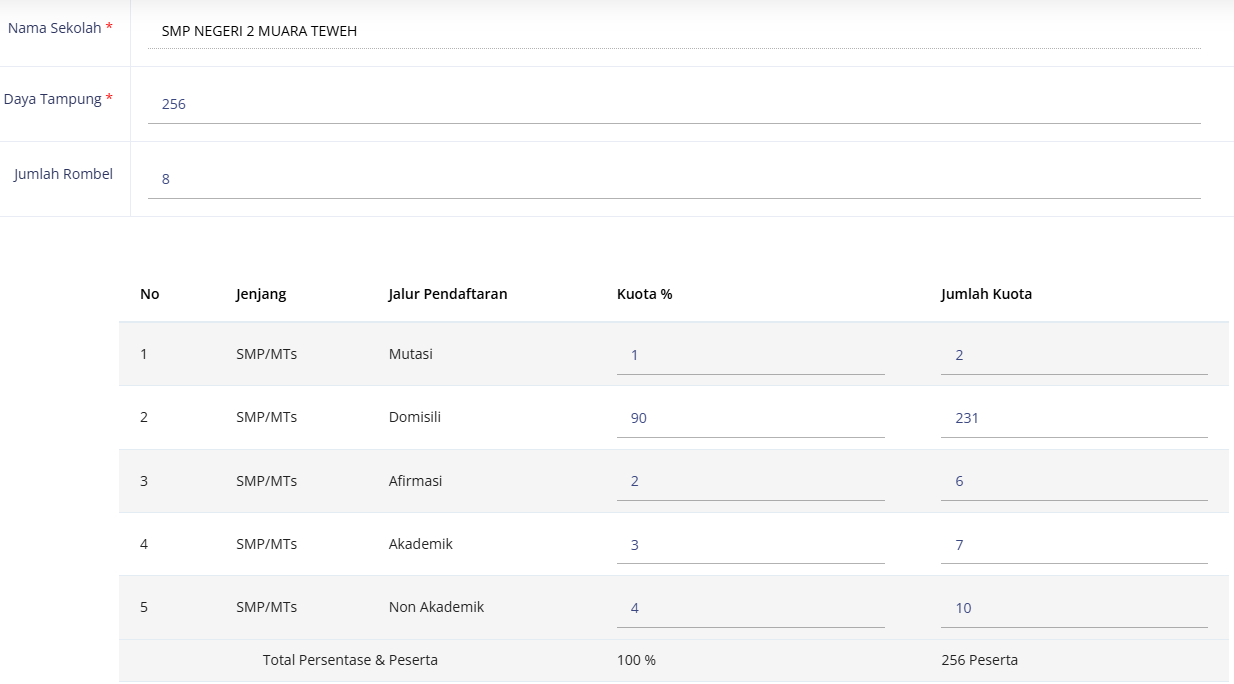Select the Jumlah Rombel input field
Viewport: 1234px width, 684px height.
(673, 179)
